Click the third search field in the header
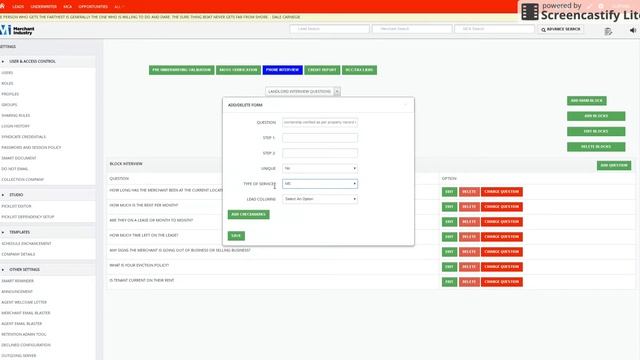The height and width of the screenshot is (360, 640). [494, 29]
